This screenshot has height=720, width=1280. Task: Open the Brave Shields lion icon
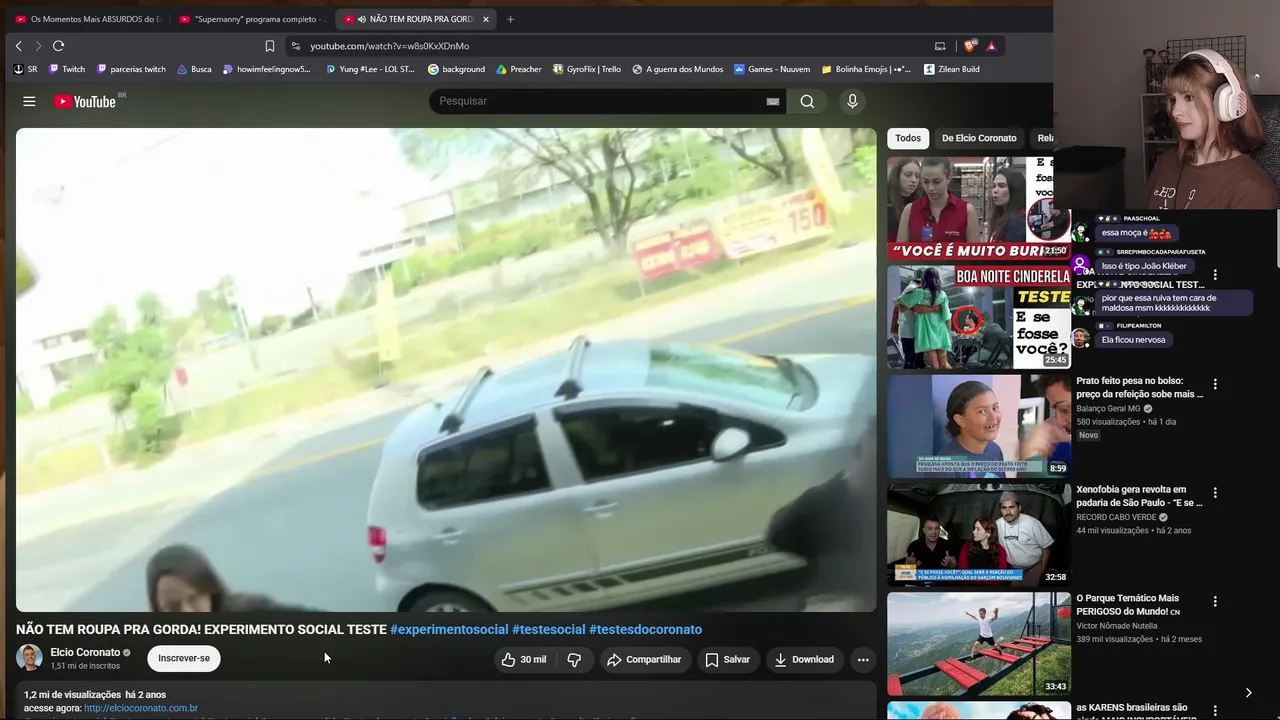point(970,46)
